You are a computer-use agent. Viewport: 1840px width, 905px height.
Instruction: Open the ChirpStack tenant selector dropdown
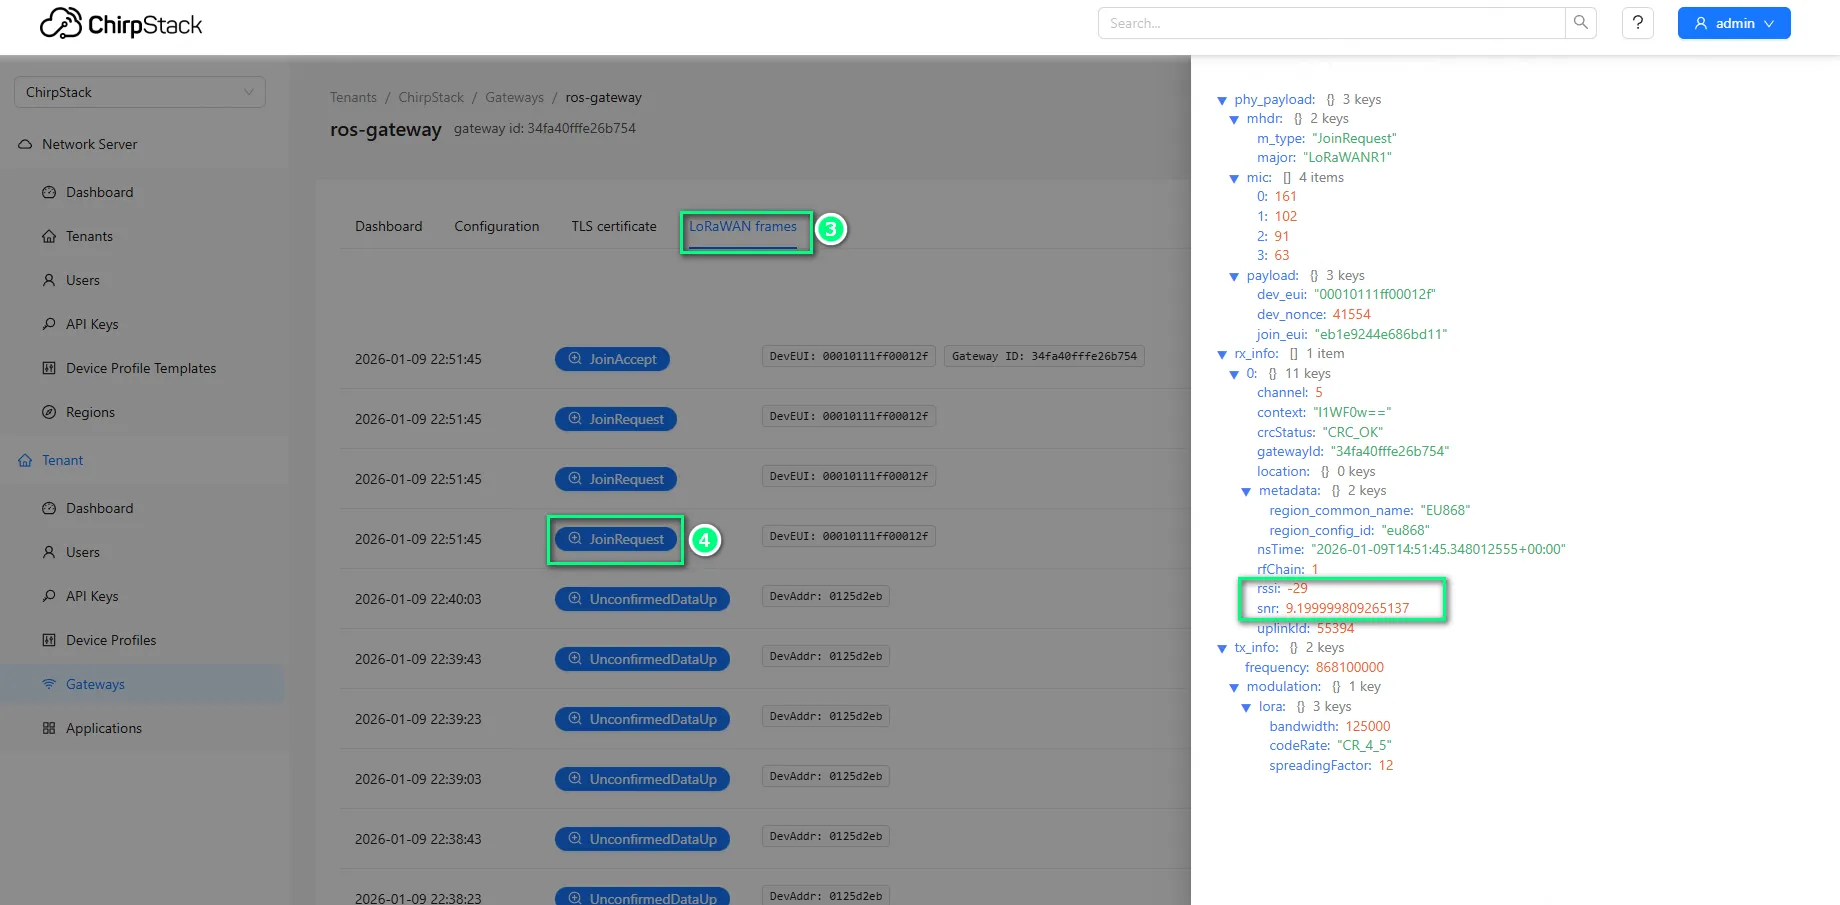139,92
